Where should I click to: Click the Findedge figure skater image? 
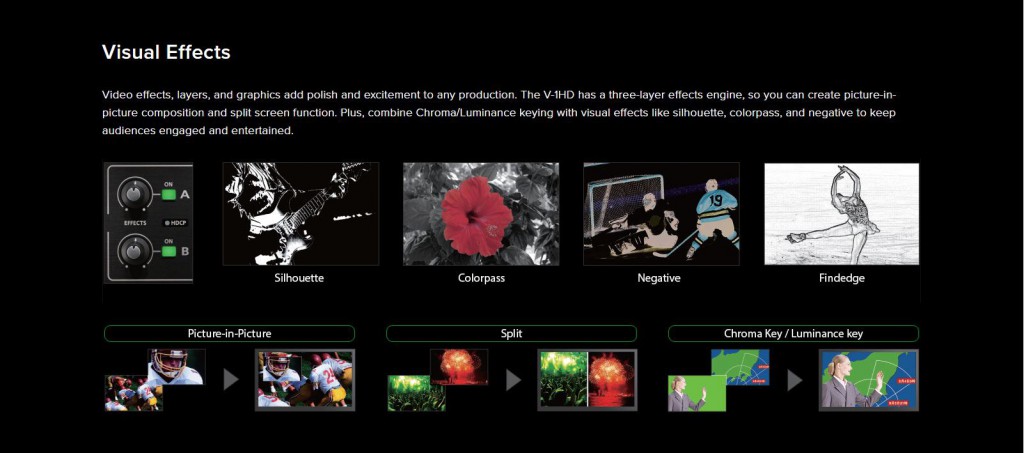coord(841,213)
